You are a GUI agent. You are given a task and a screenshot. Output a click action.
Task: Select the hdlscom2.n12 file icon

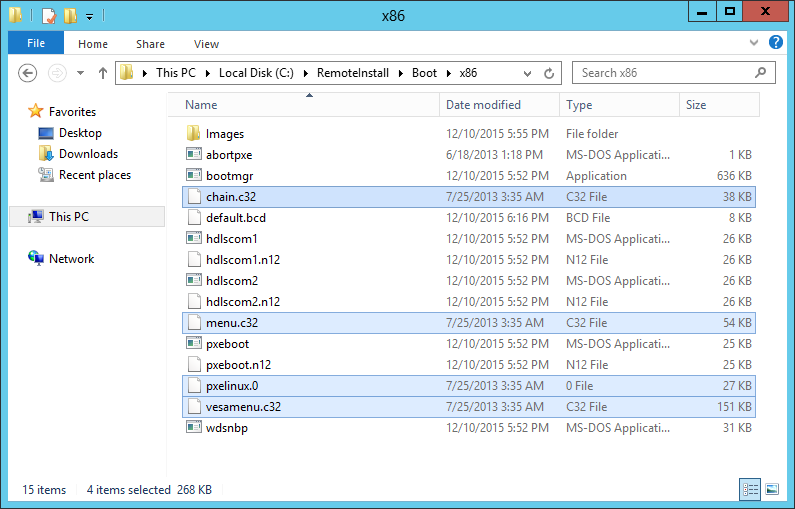click(x=194, y=302)
